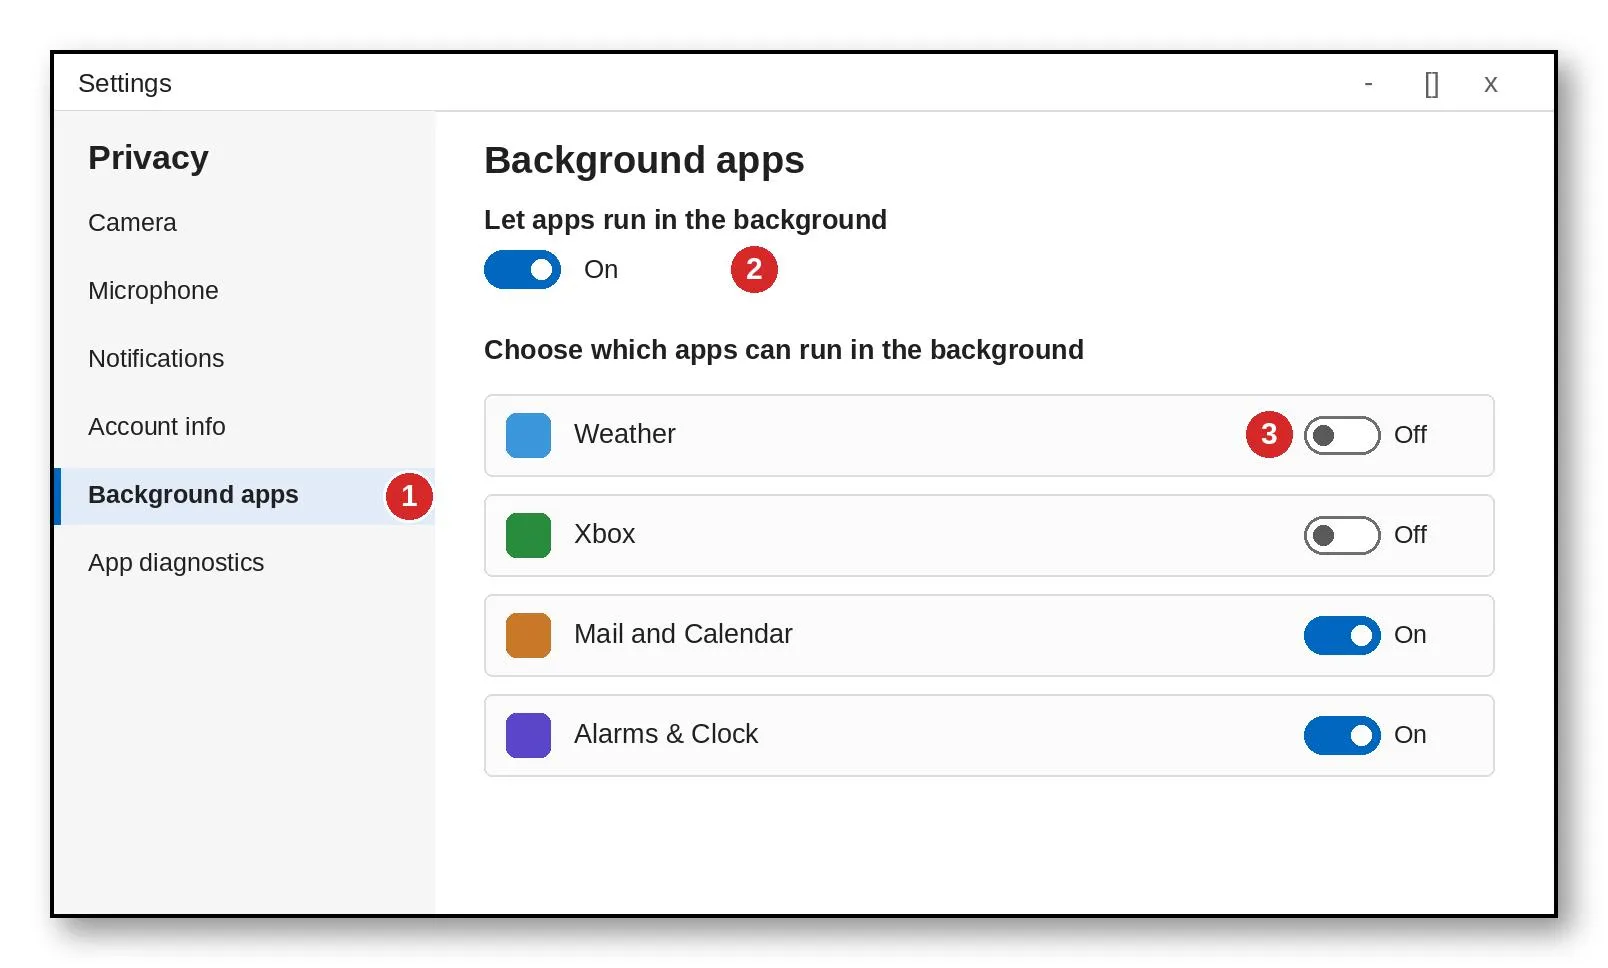Turn off Let apps run in background
1608x968 pixels.
522,269
